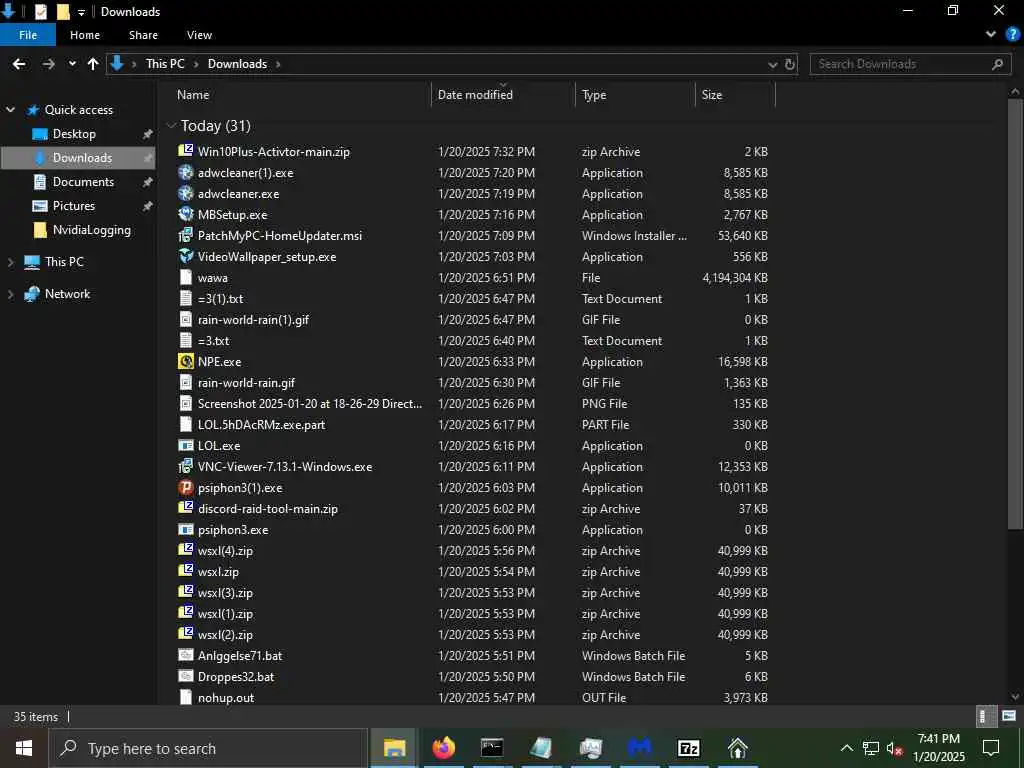Open the Windows Start menu
Image resolution: width=1024 pixels, height=768 pixels.
coord(24,748)
